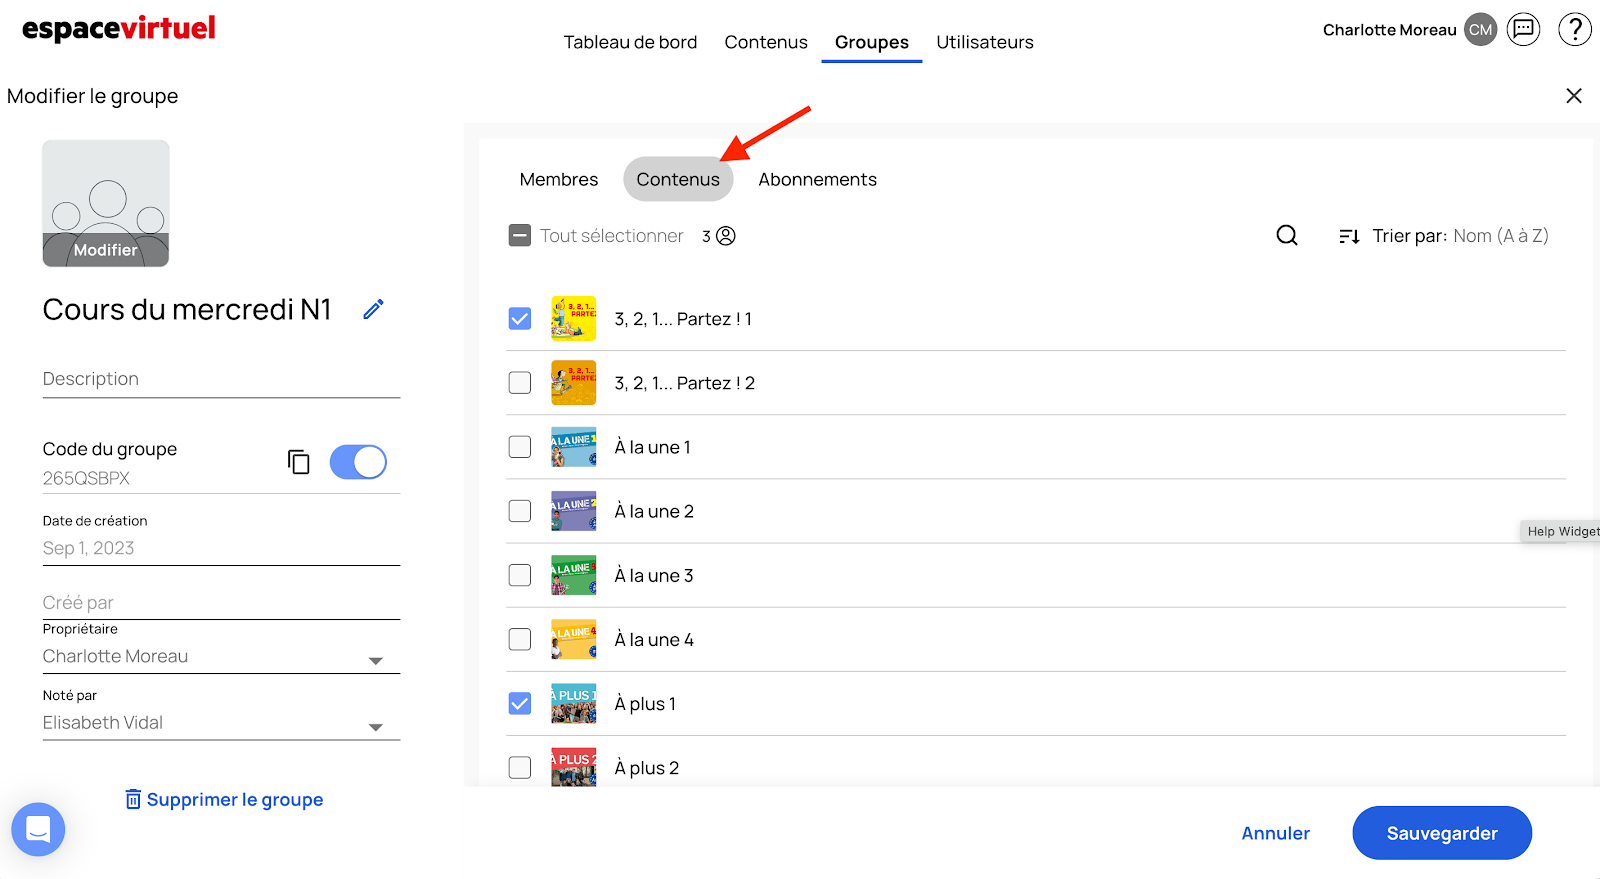The image size is (1600, 879).
Task: Open the messages chat icon in header
Action: coord(1523,29)
